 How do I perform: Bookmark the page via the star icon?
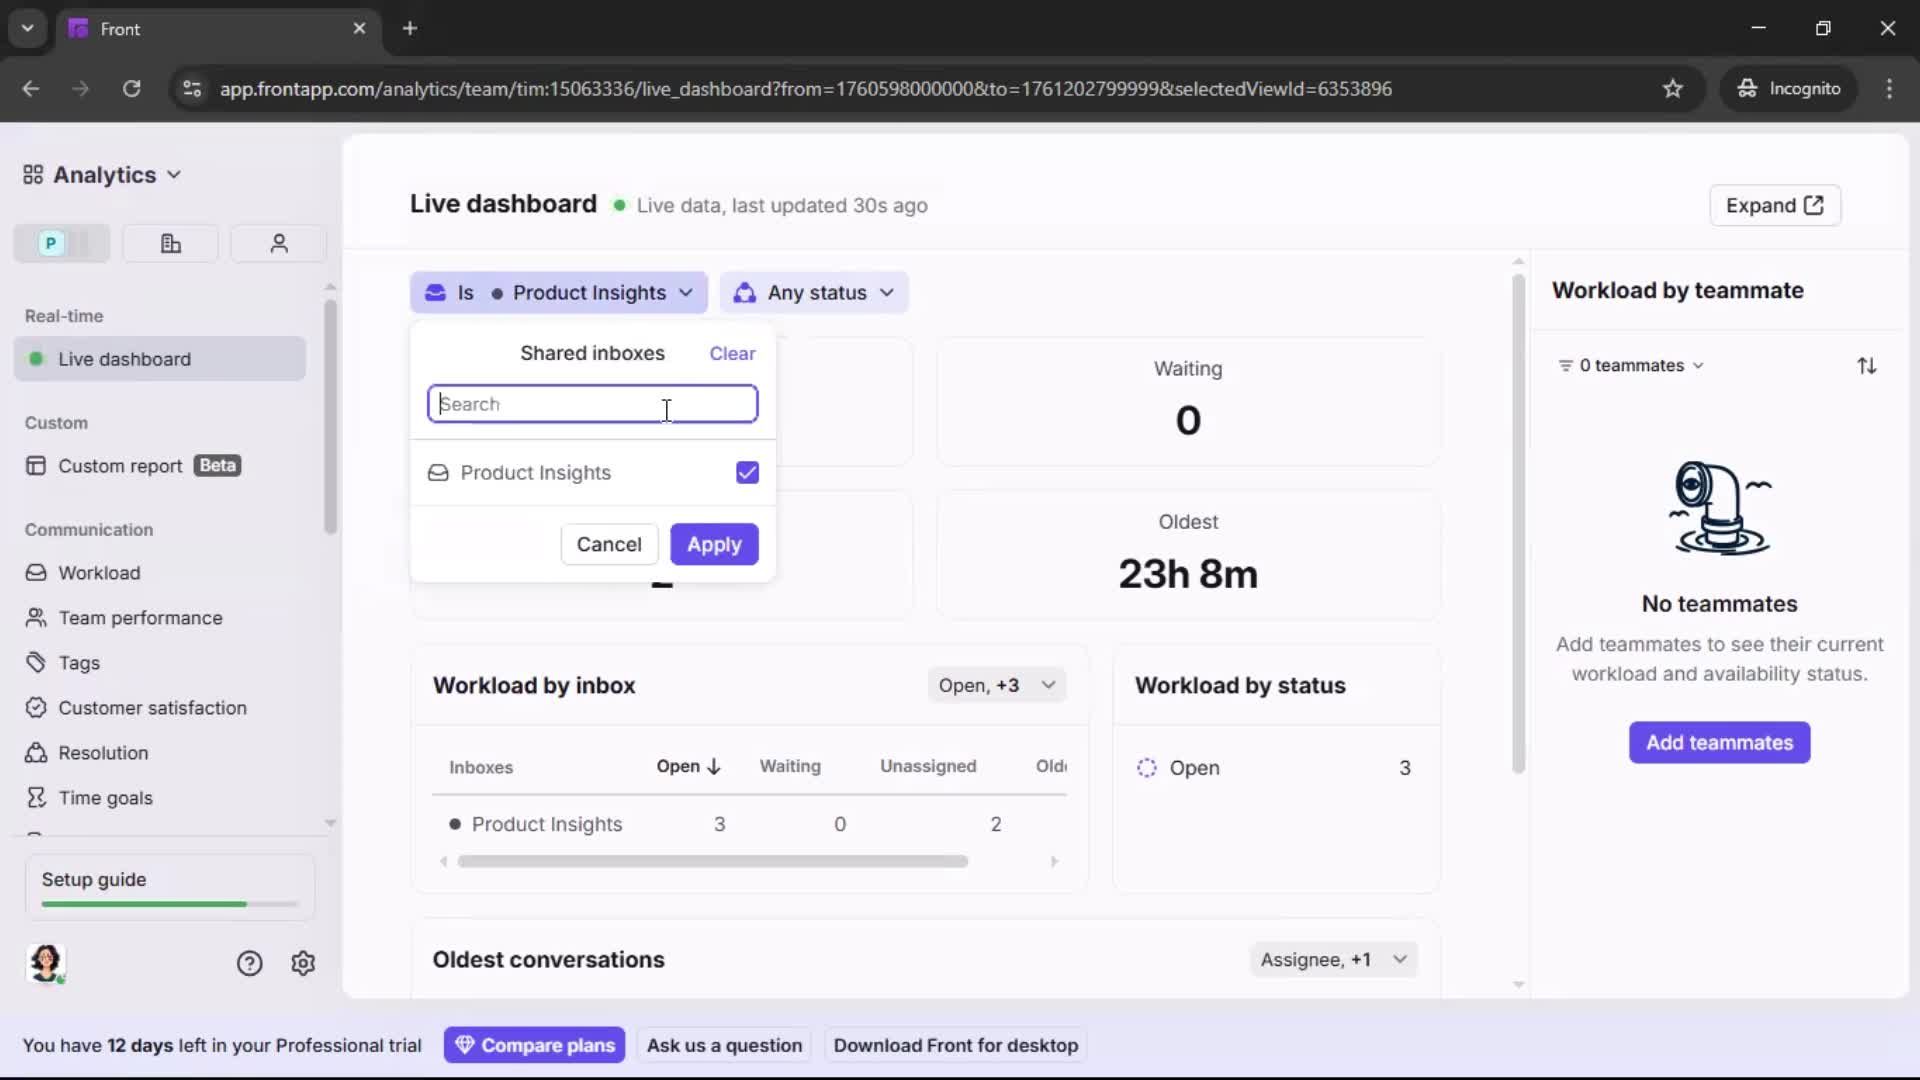pos(1674,89)
